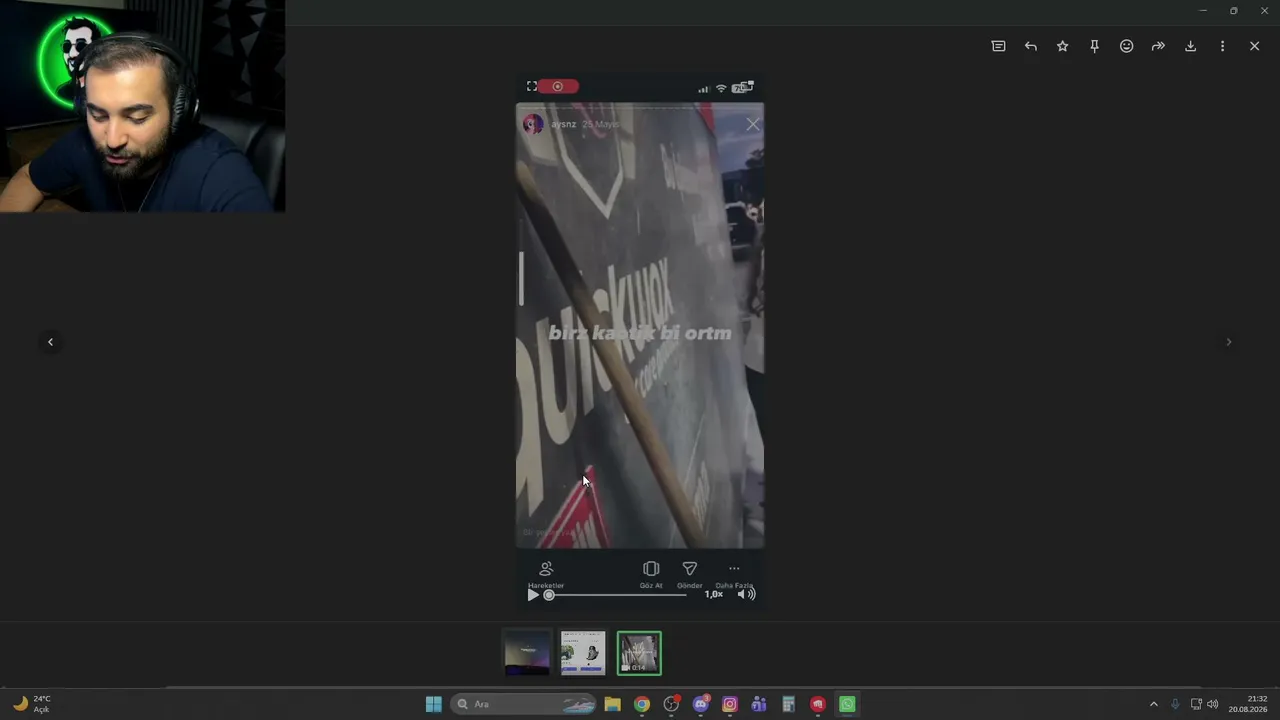Change the 1,0x playback speed

(713, 594)
